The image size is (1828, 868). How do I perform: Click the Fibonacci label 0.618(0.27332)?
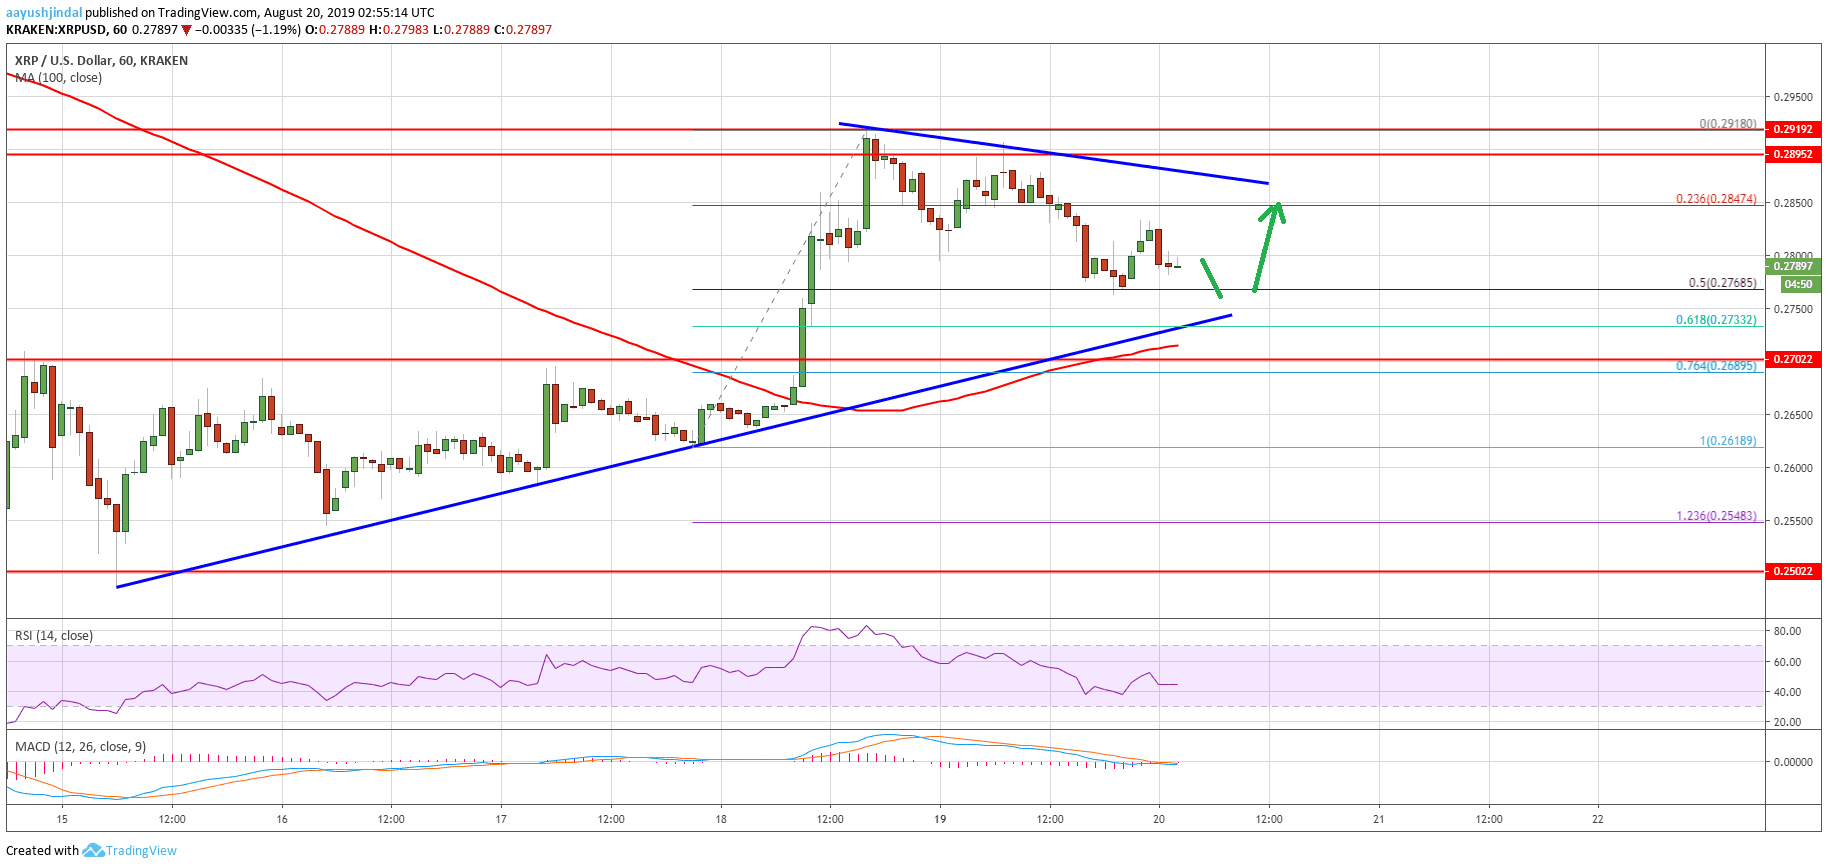[x=1716, y=320]
